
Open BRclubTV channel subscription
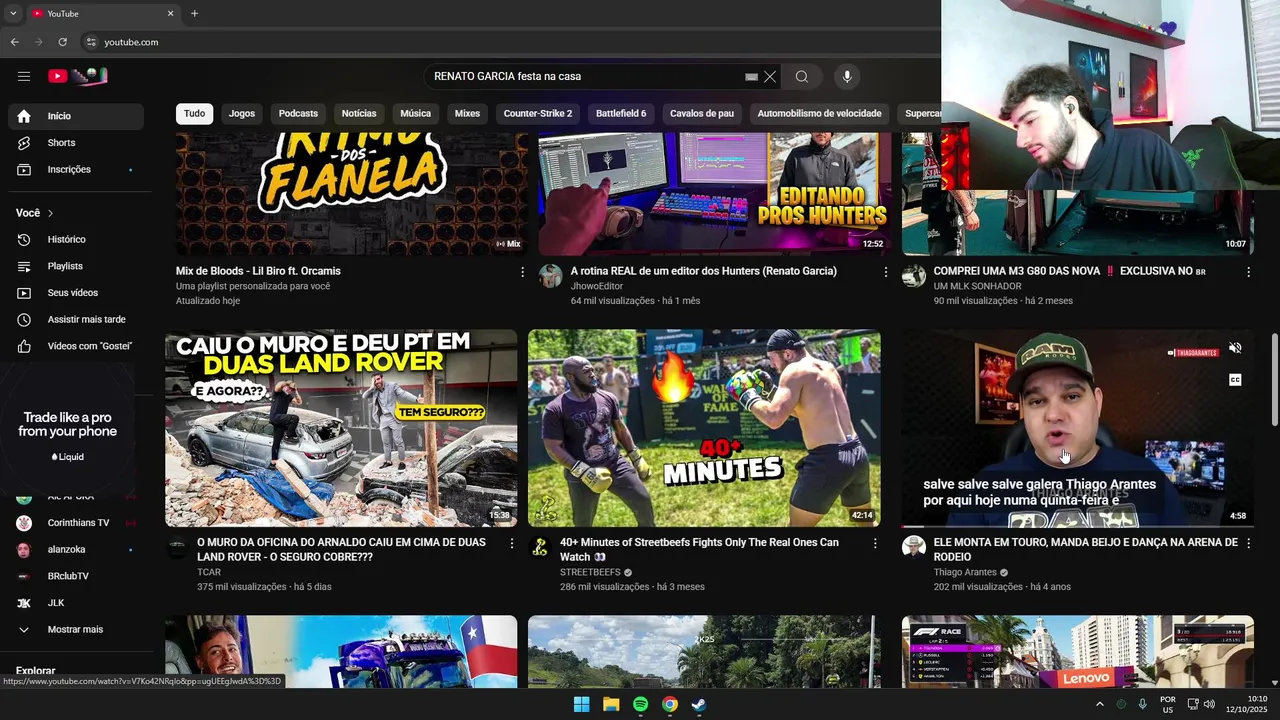[76, 576]
